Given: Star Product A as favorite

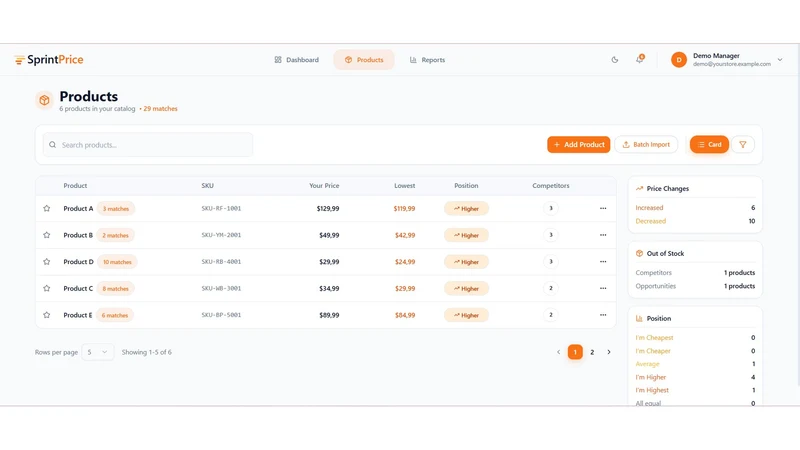Looking at the screenshot, I should coord(47,208).
